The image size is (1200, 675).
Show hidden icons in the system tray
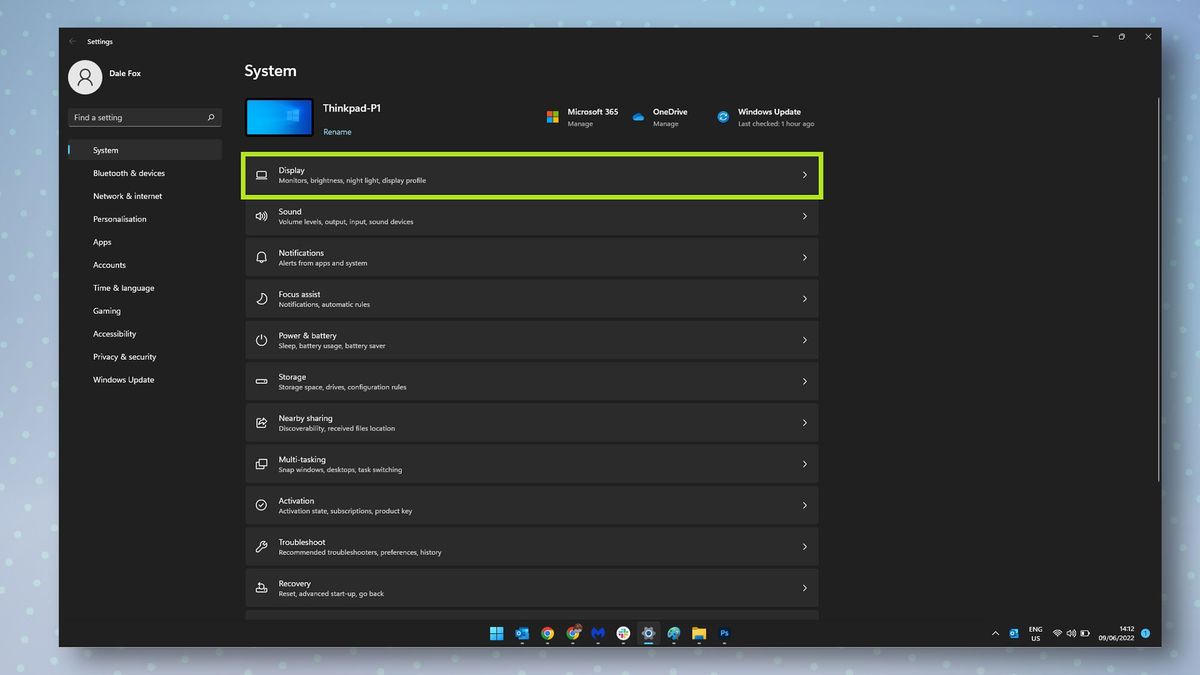995,633
